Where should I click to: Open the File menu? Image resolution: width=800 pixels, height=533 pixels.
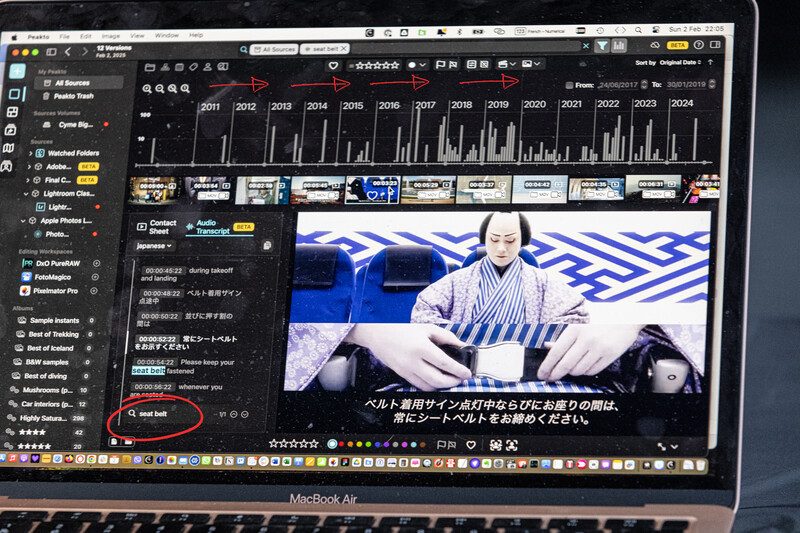pos(64,36)
